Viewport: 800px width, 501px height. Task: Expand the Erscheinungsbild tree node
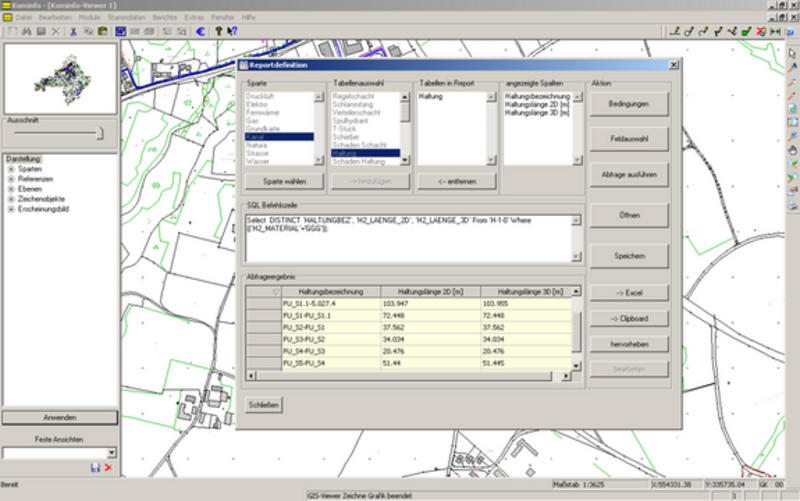pyautogui.click(x=11, y=209)
